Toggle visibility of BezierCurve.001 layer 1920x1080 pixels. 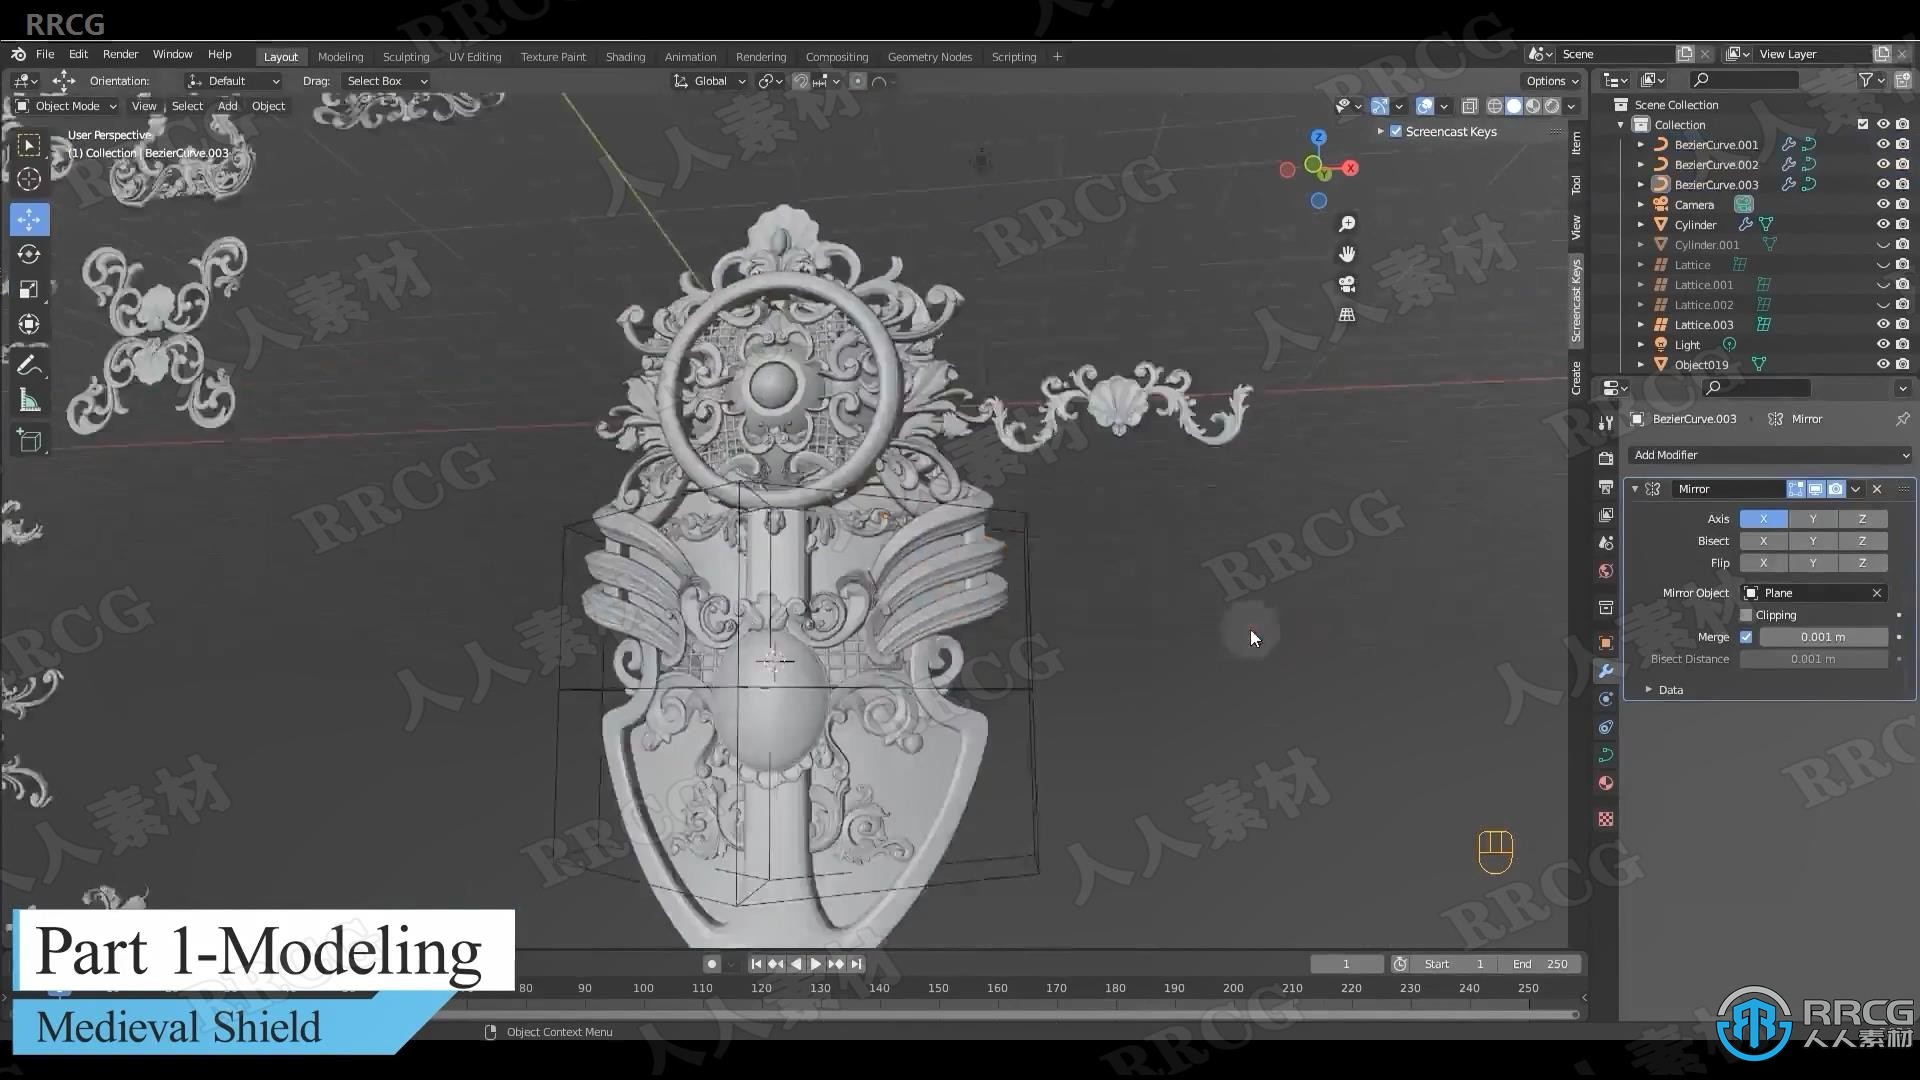(x=1882, y=144)
